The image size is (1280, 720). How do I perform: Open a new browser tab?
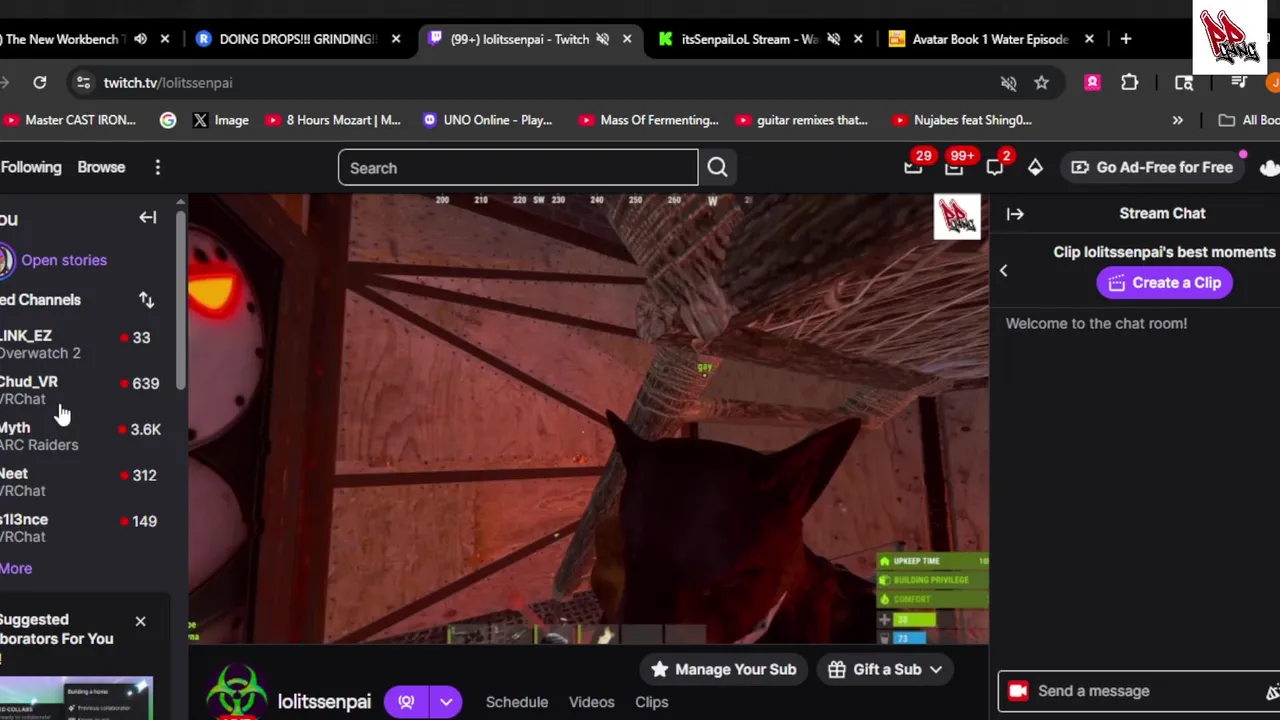pyautogui.click(x=1125, y=39)
